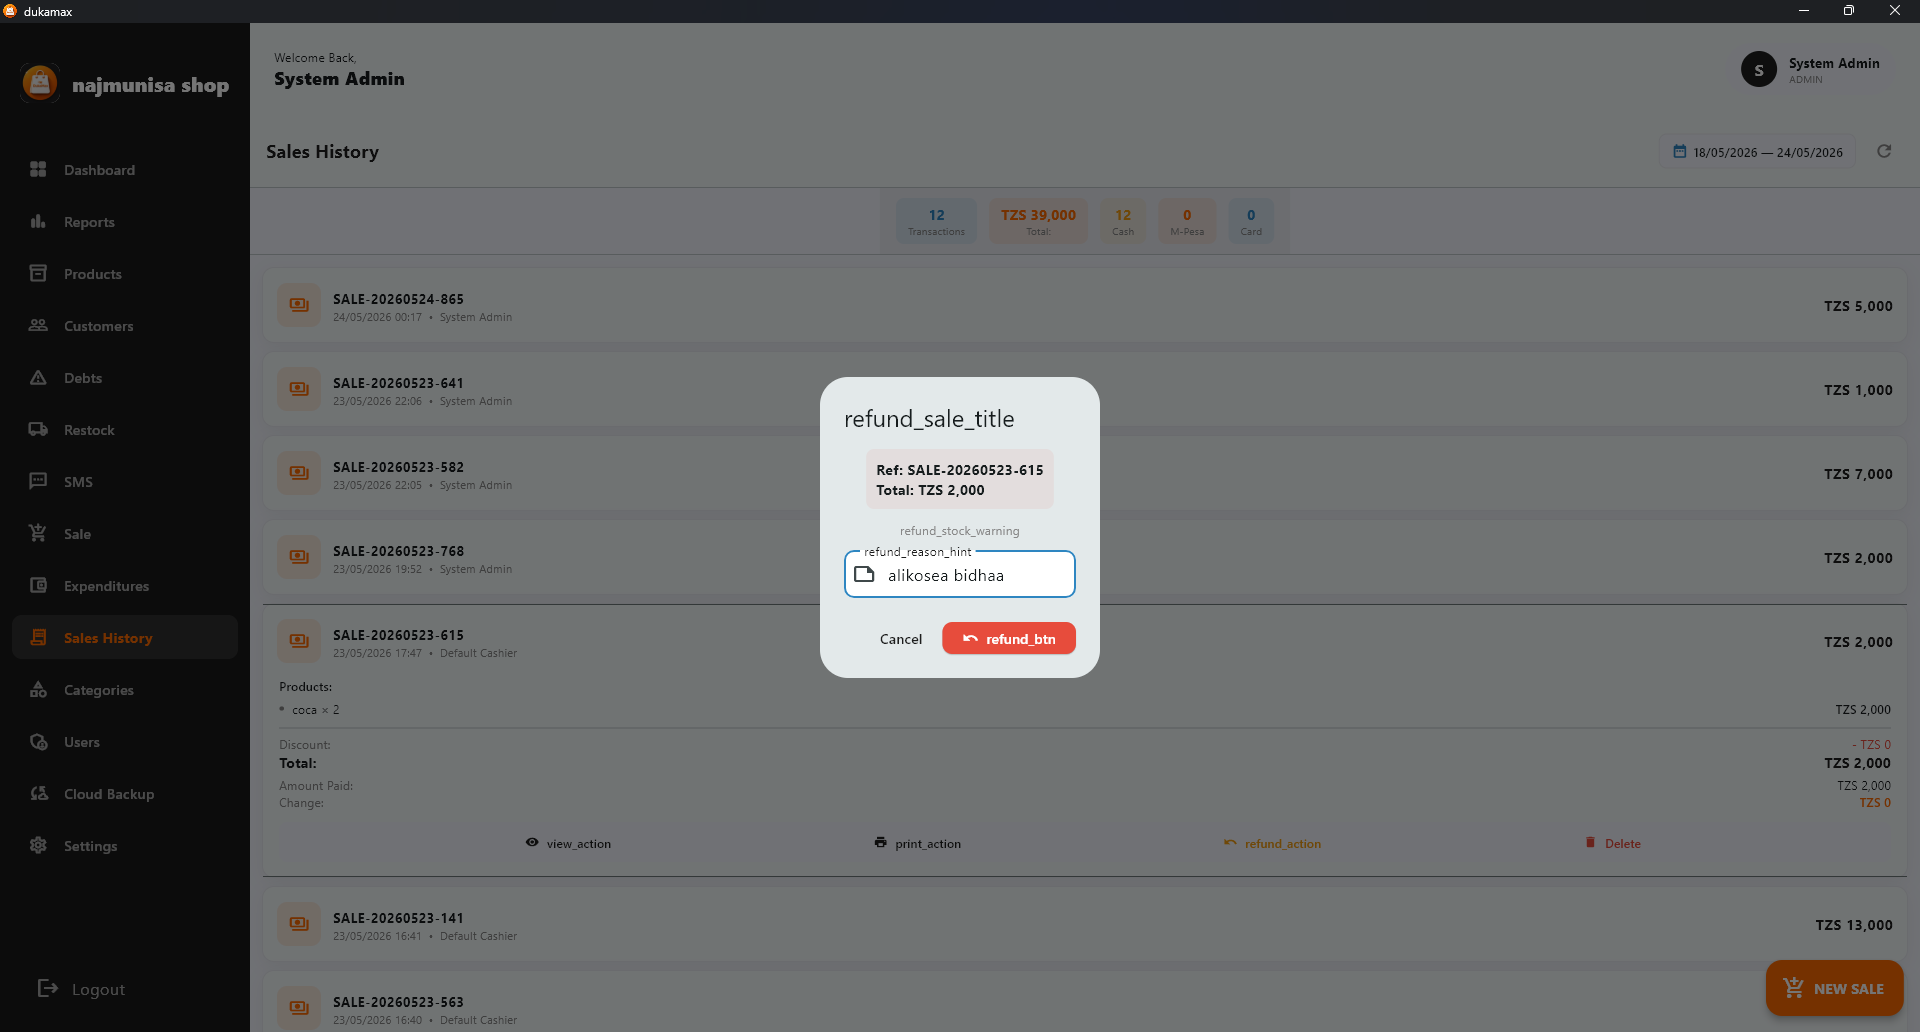1920x1032 pixels.
Task: Click the Users shield icon
Action: pos(38,741)
